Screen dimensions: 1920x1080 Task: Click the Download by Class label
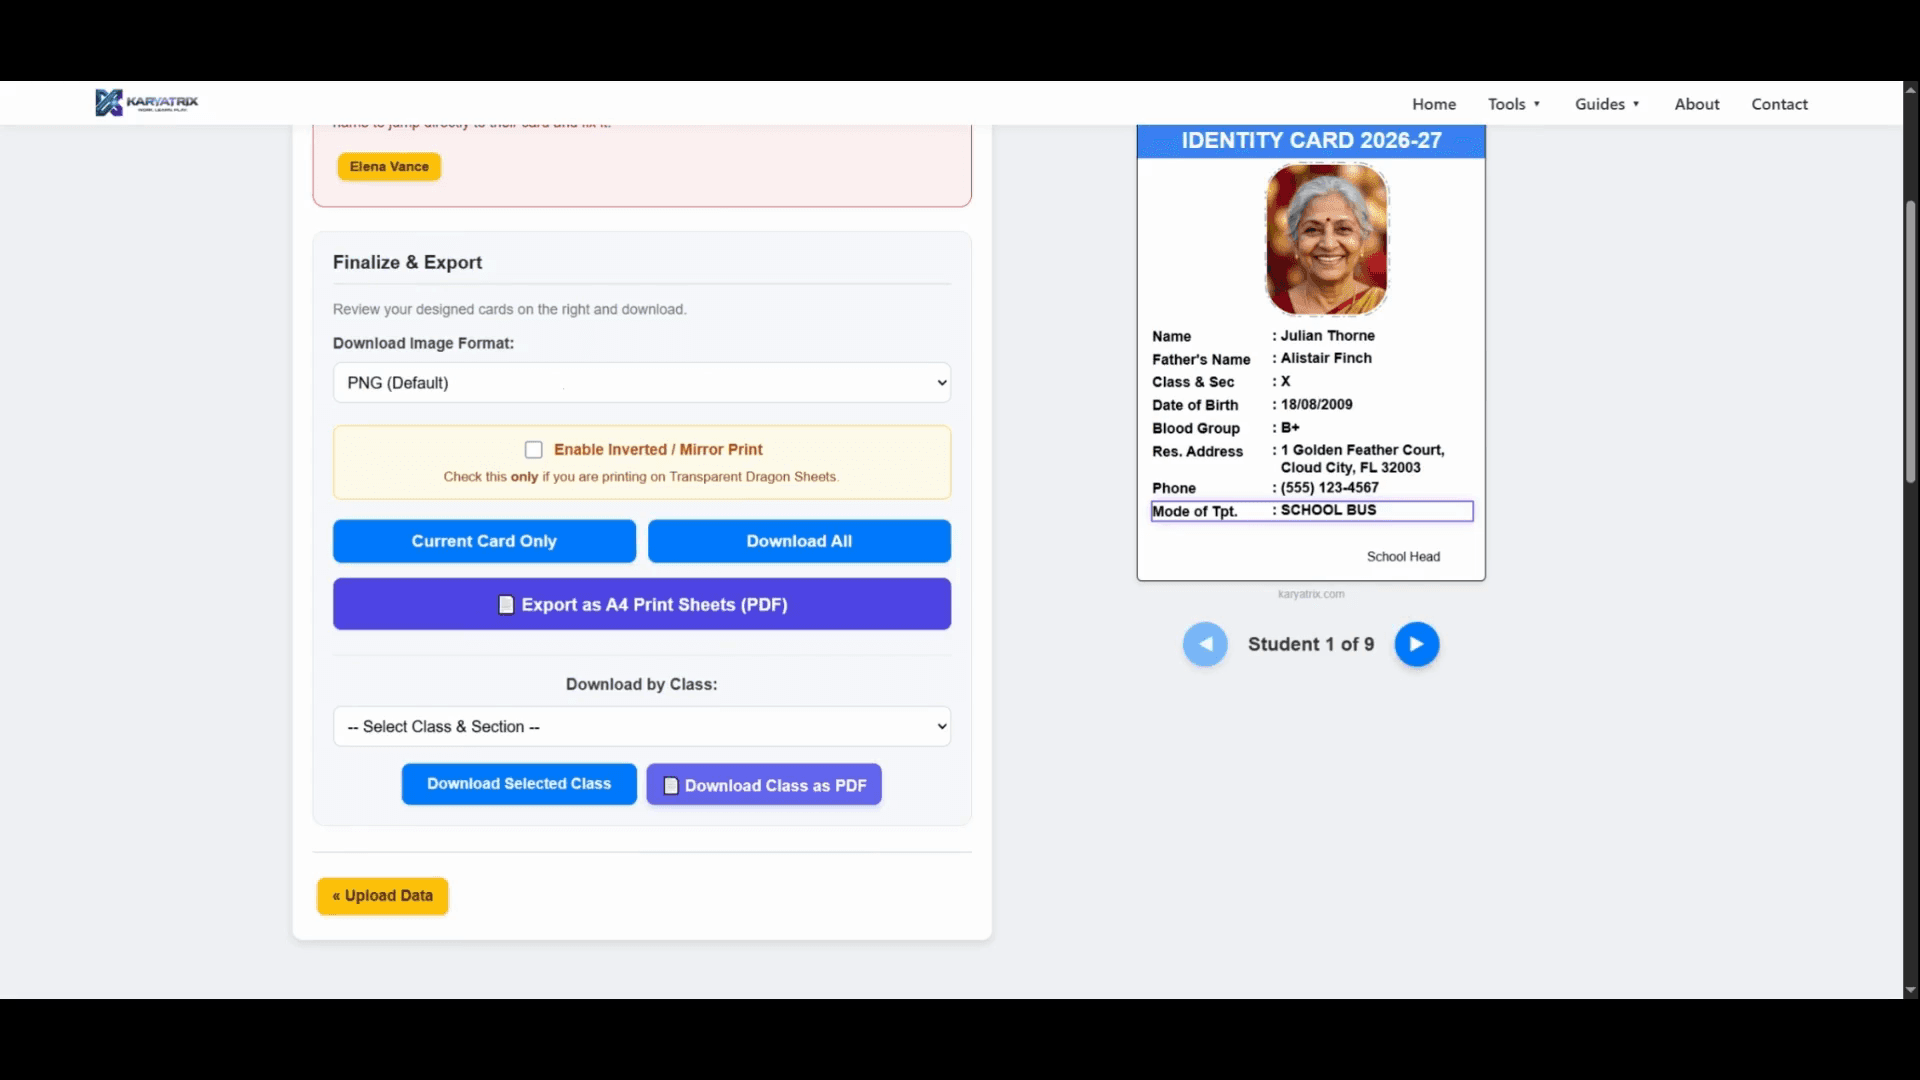click(x=642, y=685)
